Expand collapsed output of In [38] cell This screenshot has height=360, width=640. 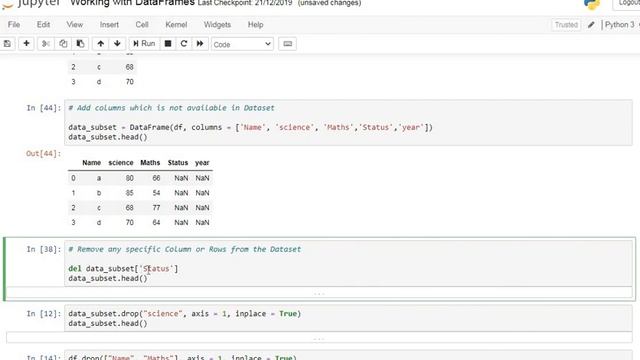(319, 293)
